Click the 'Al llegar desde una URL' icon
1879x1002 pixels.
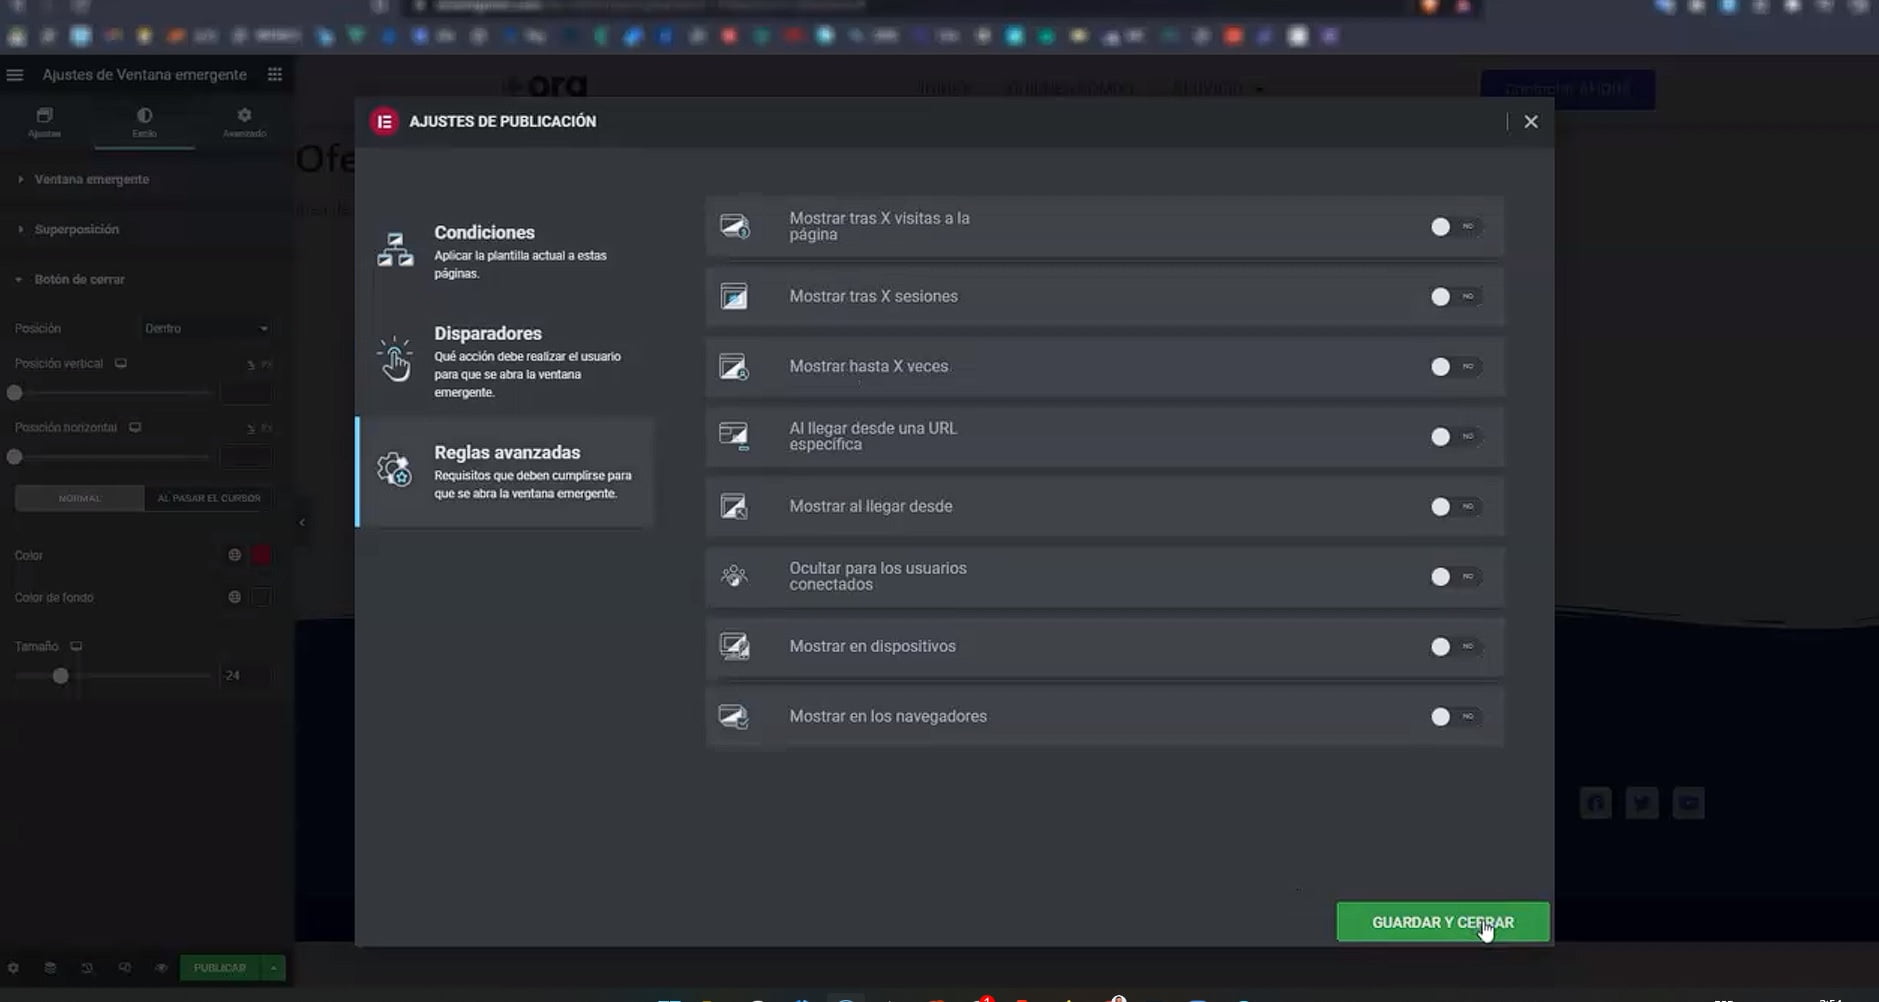tap(735, 436)
